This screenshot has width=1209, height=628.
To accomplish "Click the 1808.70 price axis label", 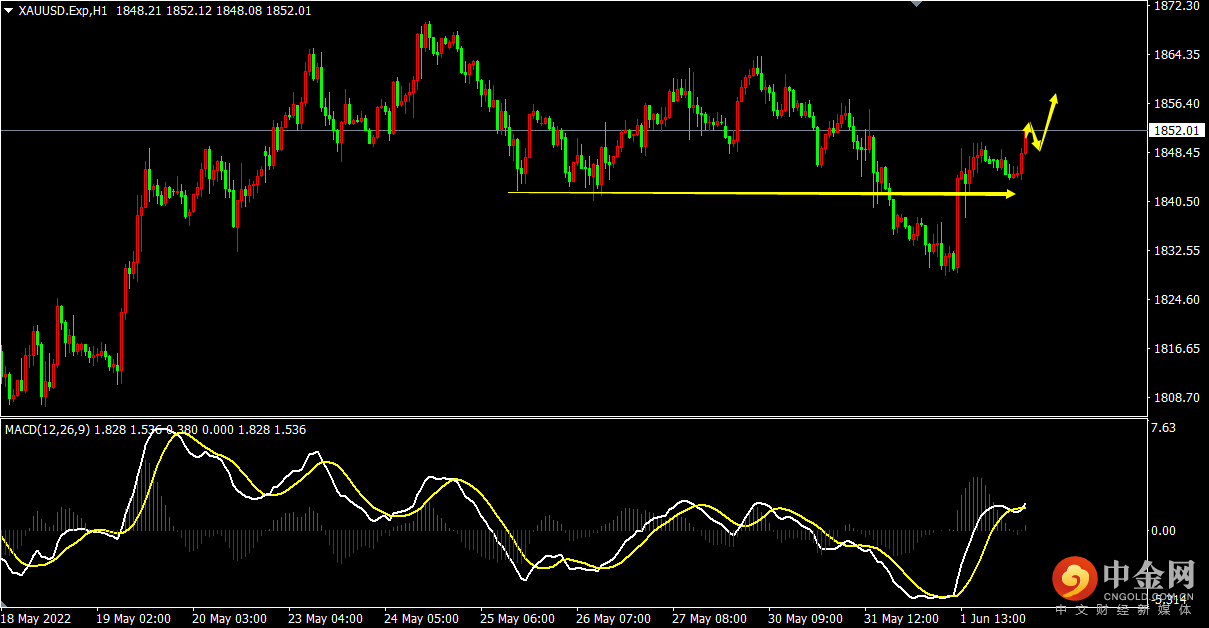I will pyautogui.click(x=1175, y=398).
